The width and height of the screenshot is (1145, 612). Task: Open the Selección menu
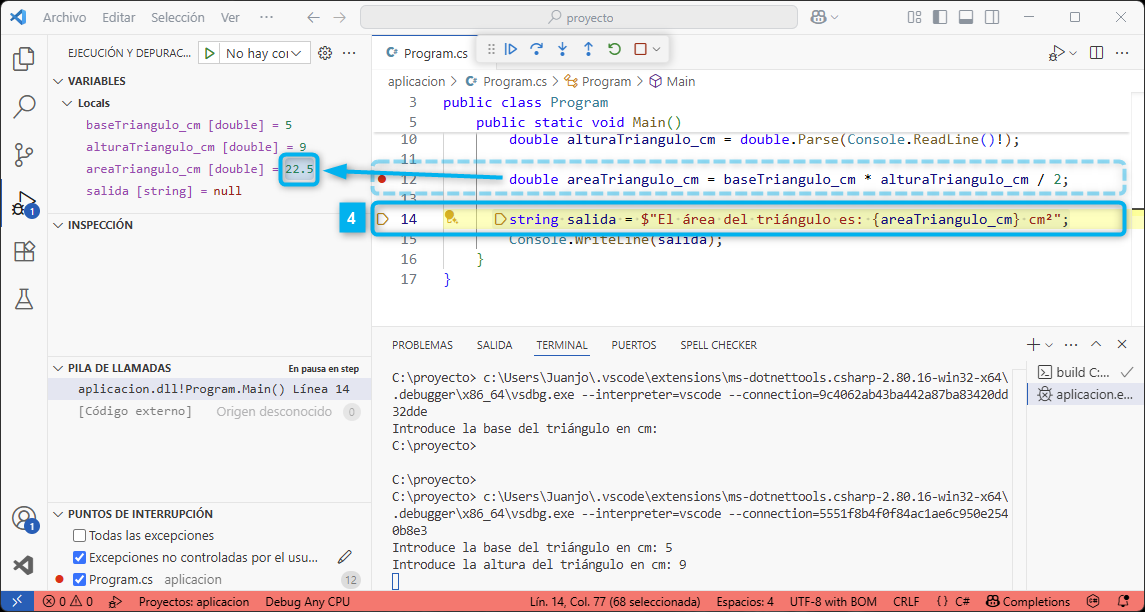click(x=178, y=17)
